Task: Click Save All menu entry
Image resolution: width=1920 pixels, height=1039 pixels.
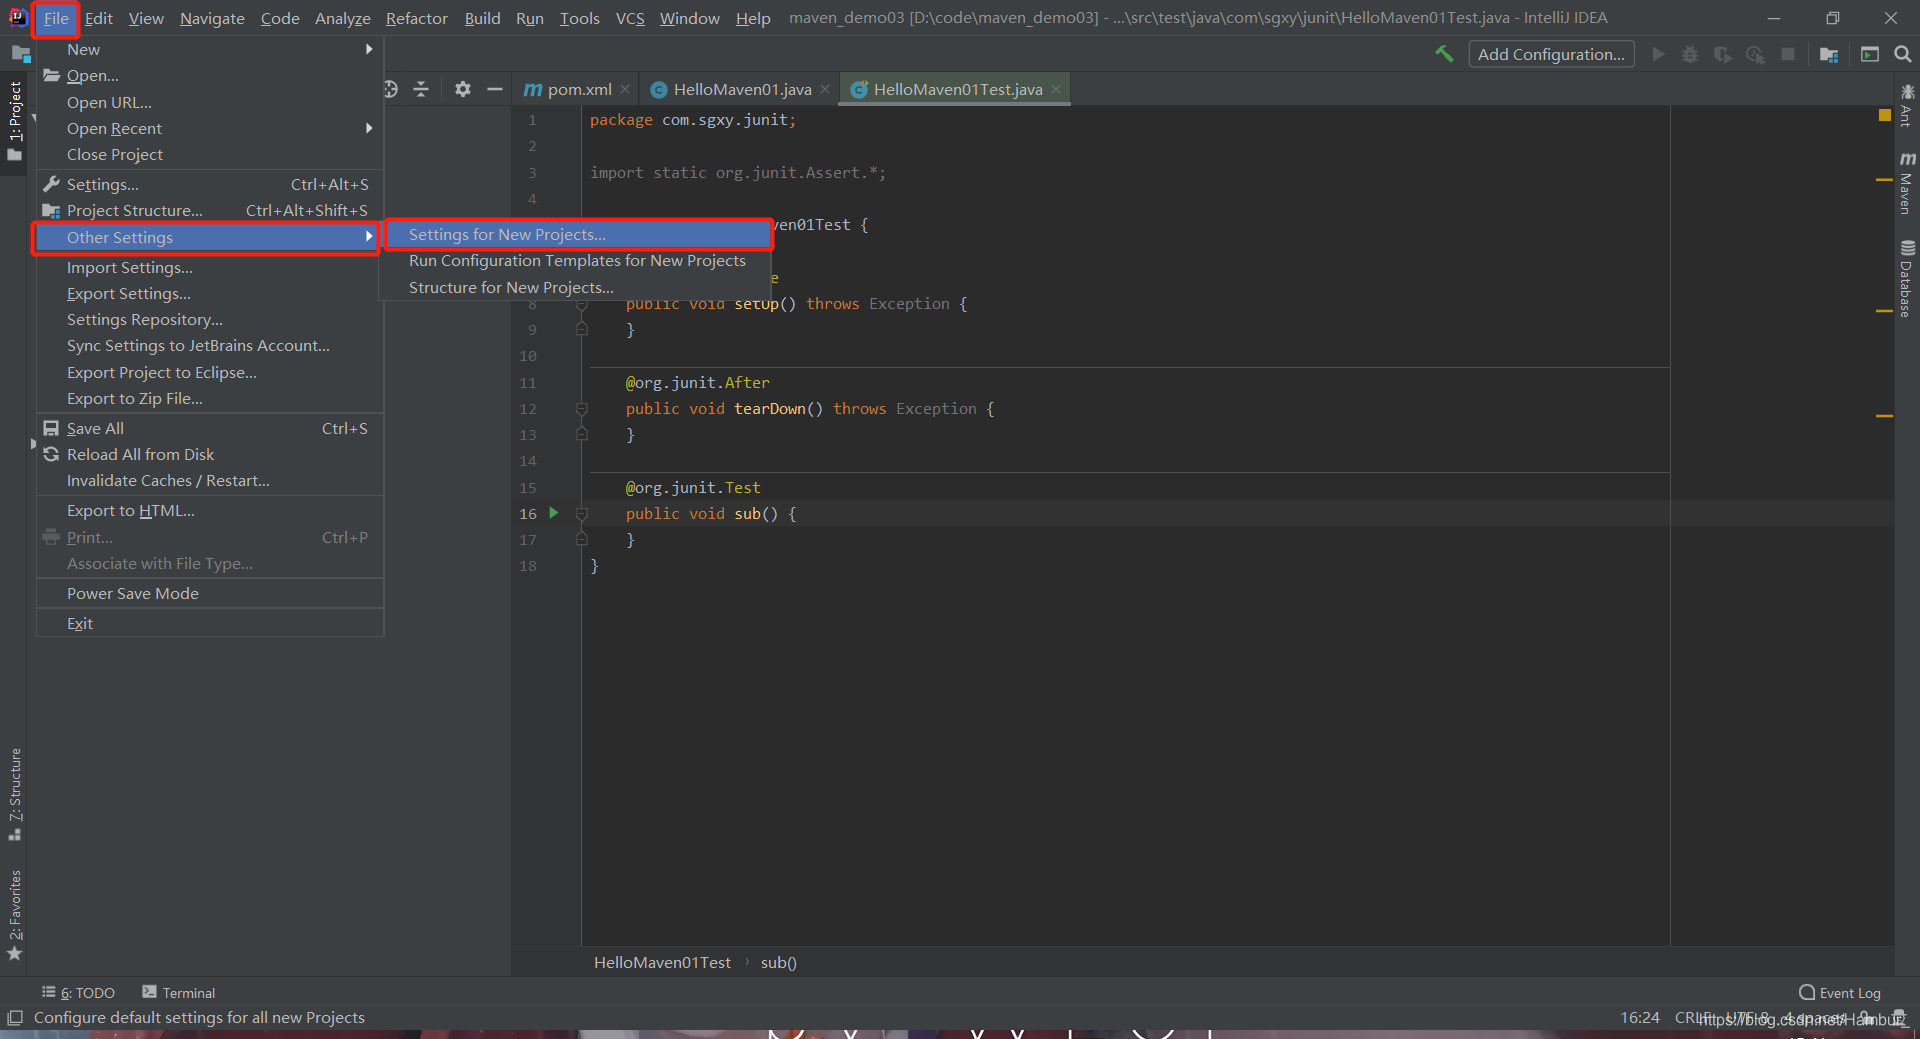Action: click(x=210, y=428)
